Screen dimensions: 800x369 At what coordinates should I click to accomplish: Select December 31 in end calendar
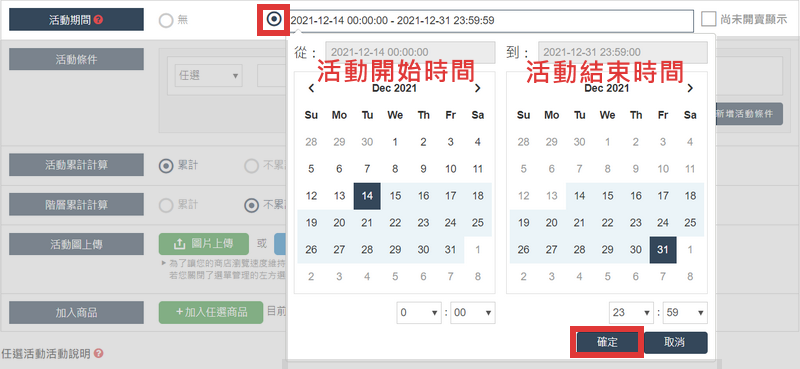pos(663,250)
